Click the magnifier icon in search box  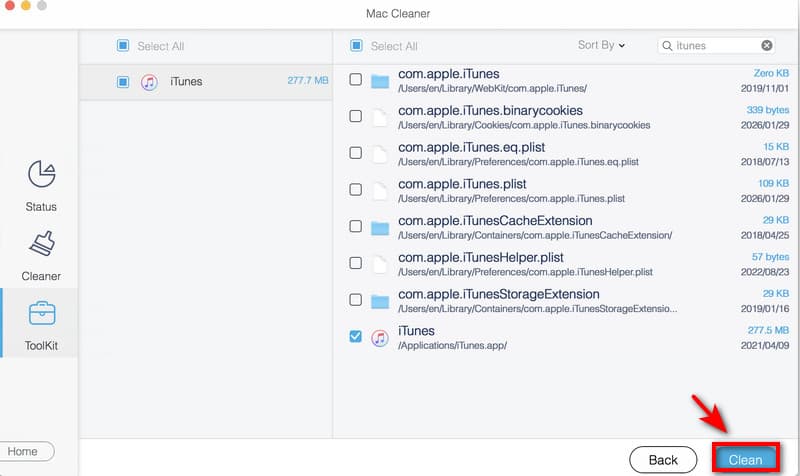pyautogui.click(x=668, y=46)
